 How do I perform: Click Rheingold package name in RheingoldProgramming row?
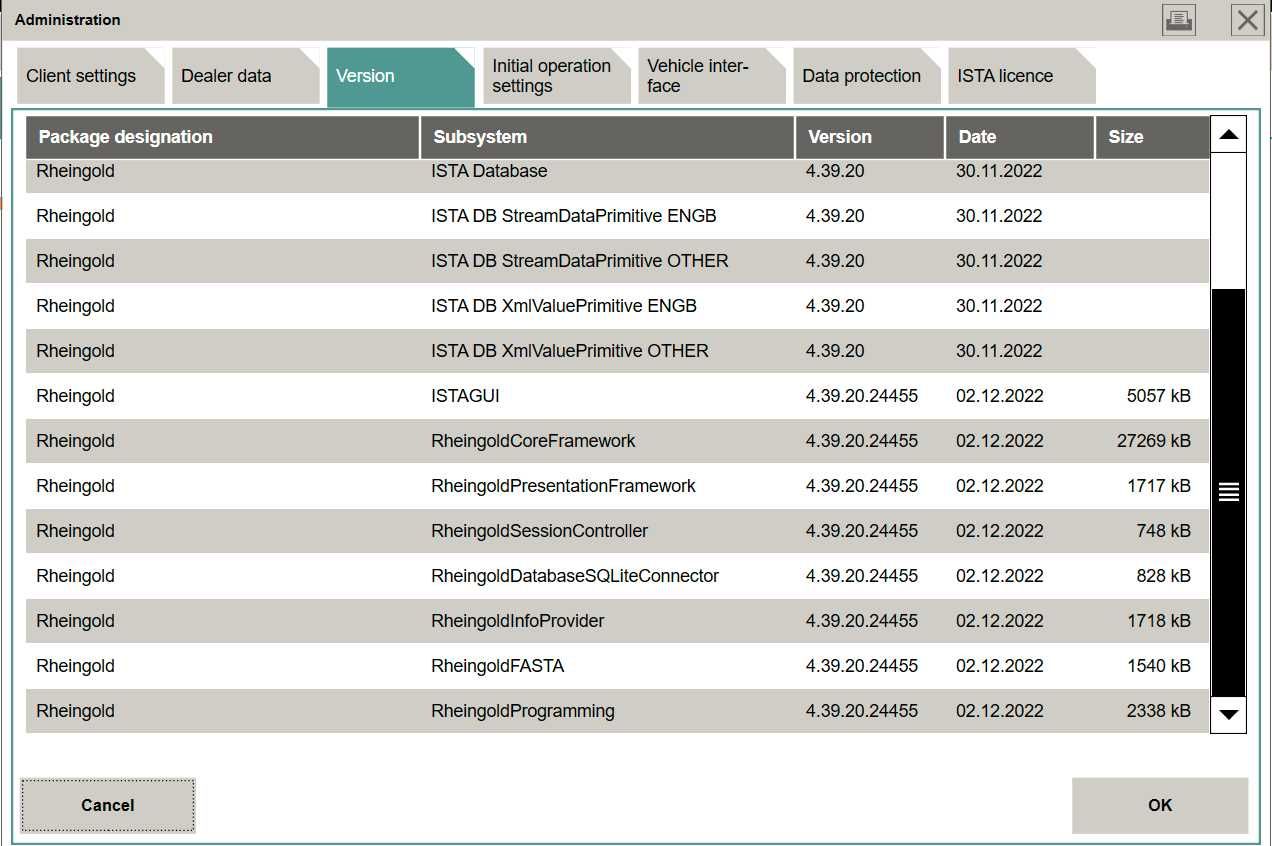75,711
